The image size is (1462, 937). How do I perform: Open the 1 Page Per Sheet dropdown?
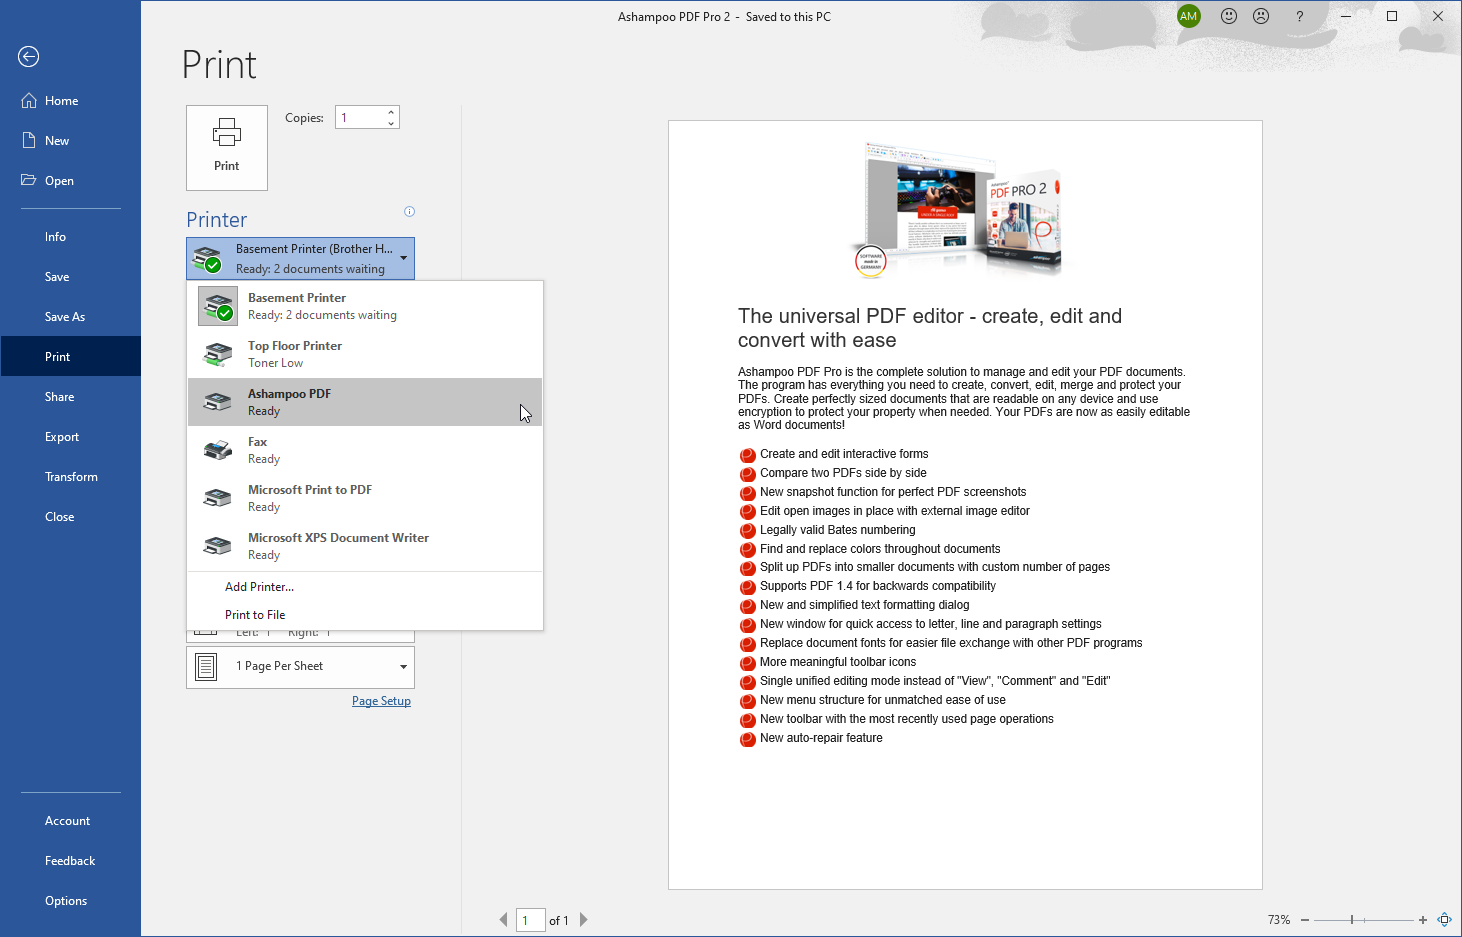click(300, 667)
